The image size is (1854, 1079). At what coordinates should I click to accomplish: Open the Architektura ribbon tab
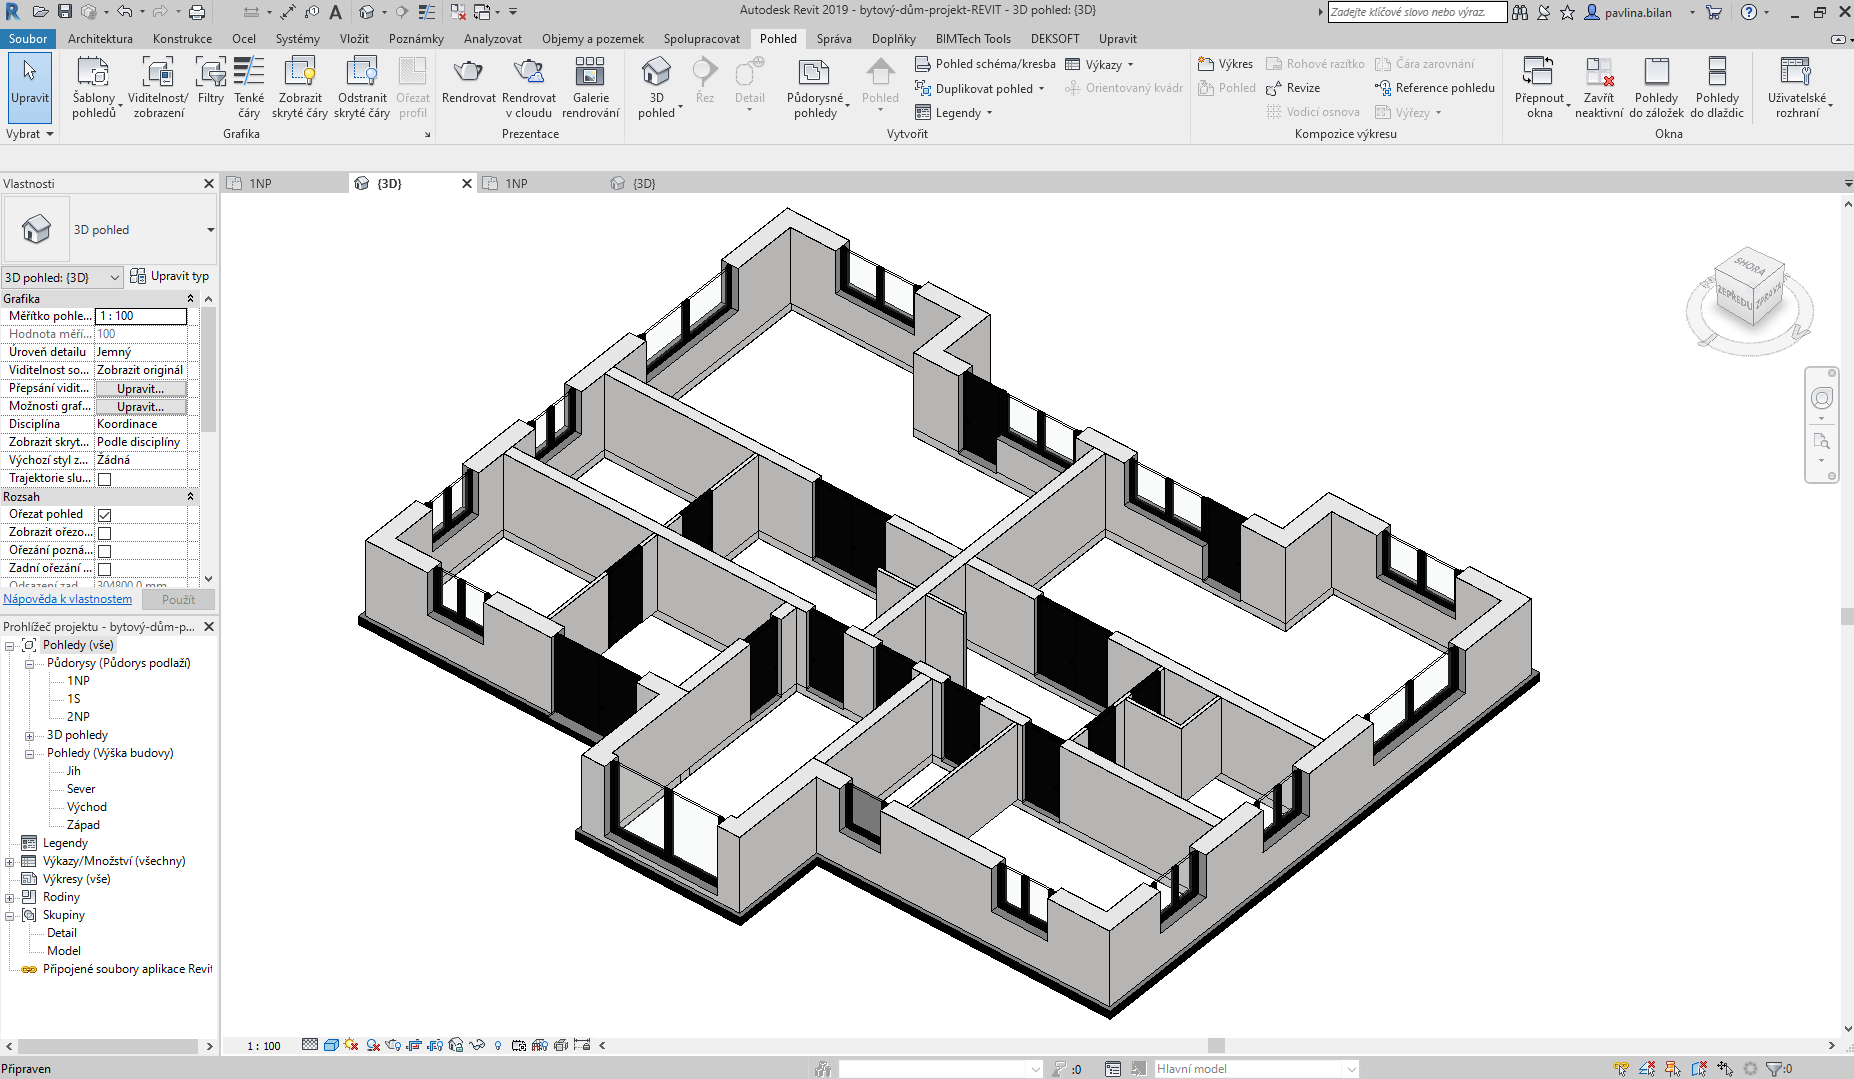pyautogui.click(x=100, y=39)
